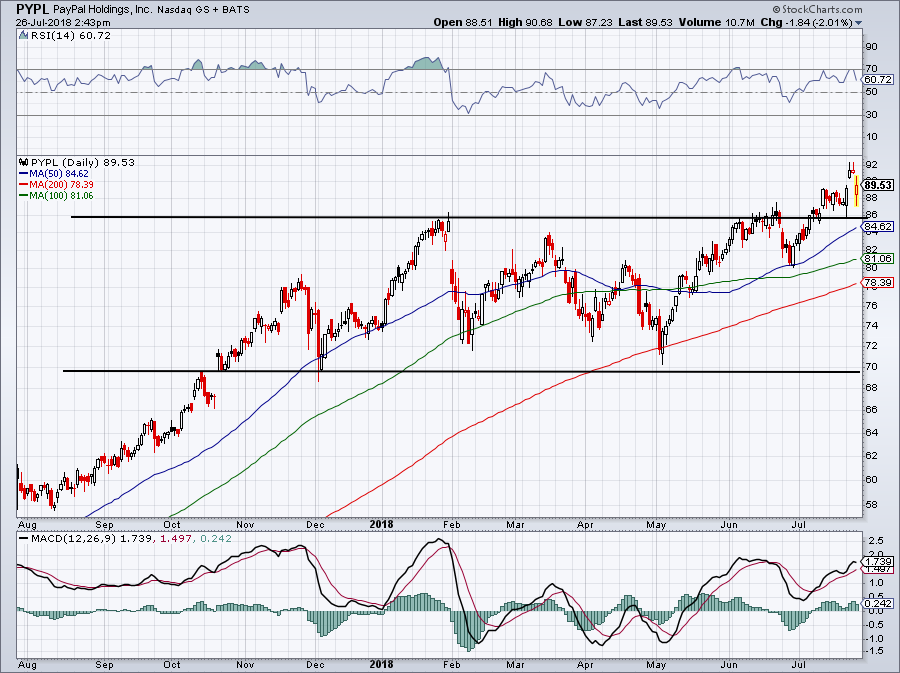Click the MA(100) 81.06 legend text
Viewport: 900px width, 673px height.
61,196
